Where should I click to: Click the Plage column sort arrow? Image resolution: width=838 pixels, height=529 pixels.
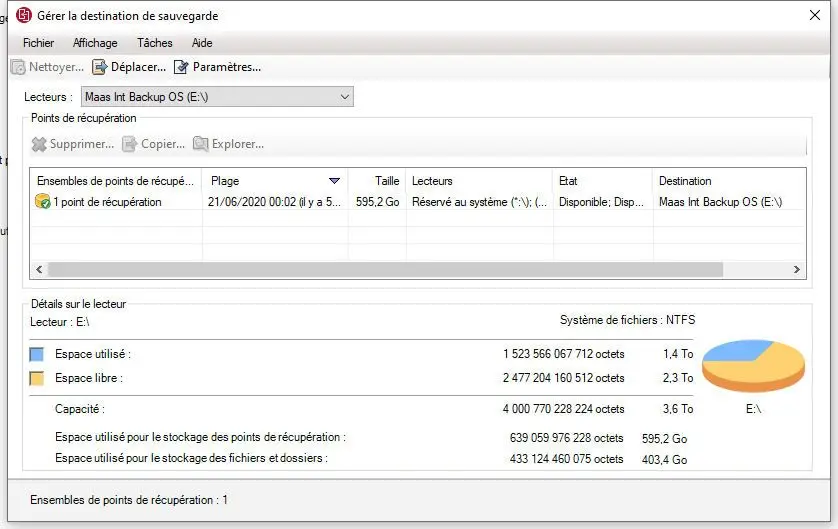(335, 181)
